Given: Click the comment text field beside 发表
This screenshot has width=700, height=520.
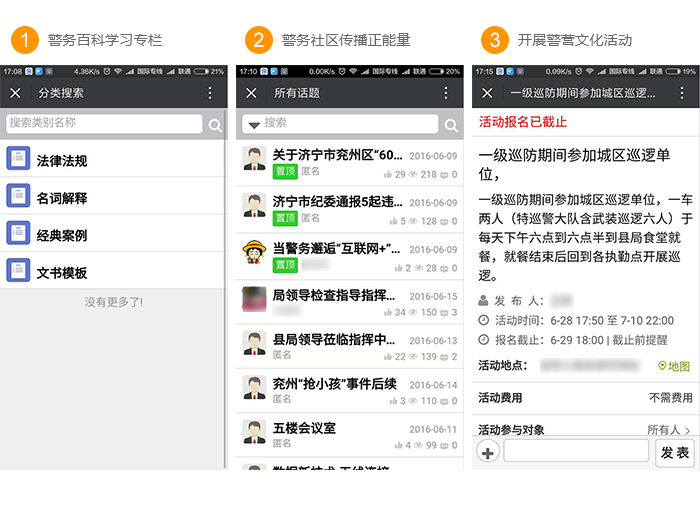Looking at the screenshot, I should (x=576, y=450).
